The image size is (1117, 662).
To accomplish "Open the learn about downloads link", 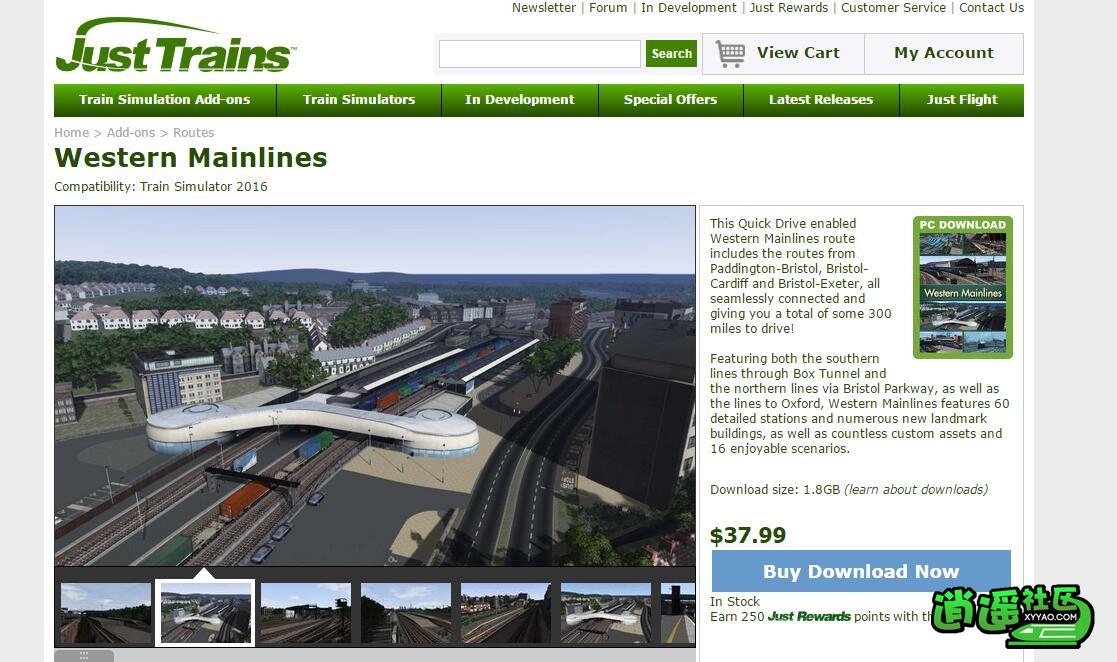I will click(x=916, y=490).
